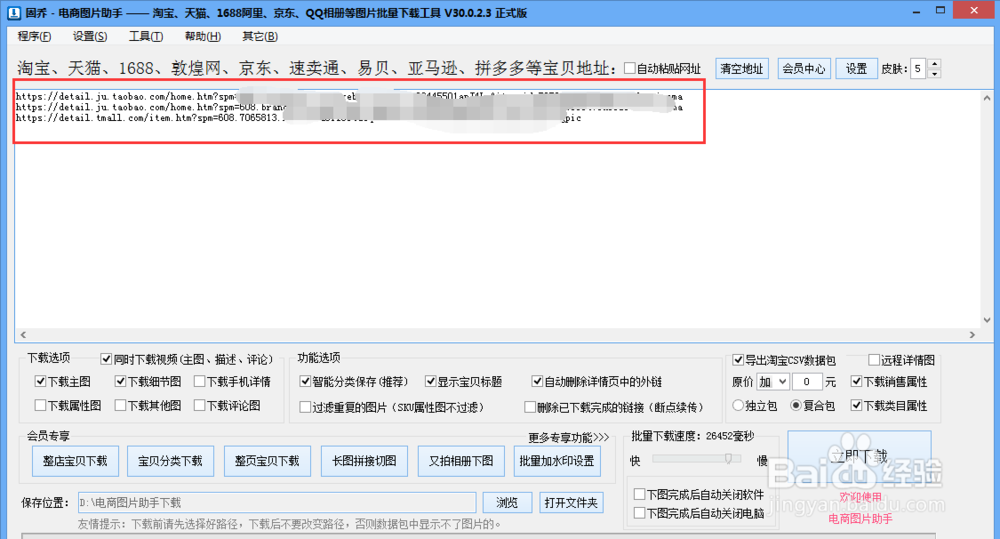The width and height of the screenshot is (1000, 539).
Task: Click horizontal scrollbar right arrow
Action: pos(973,335)
